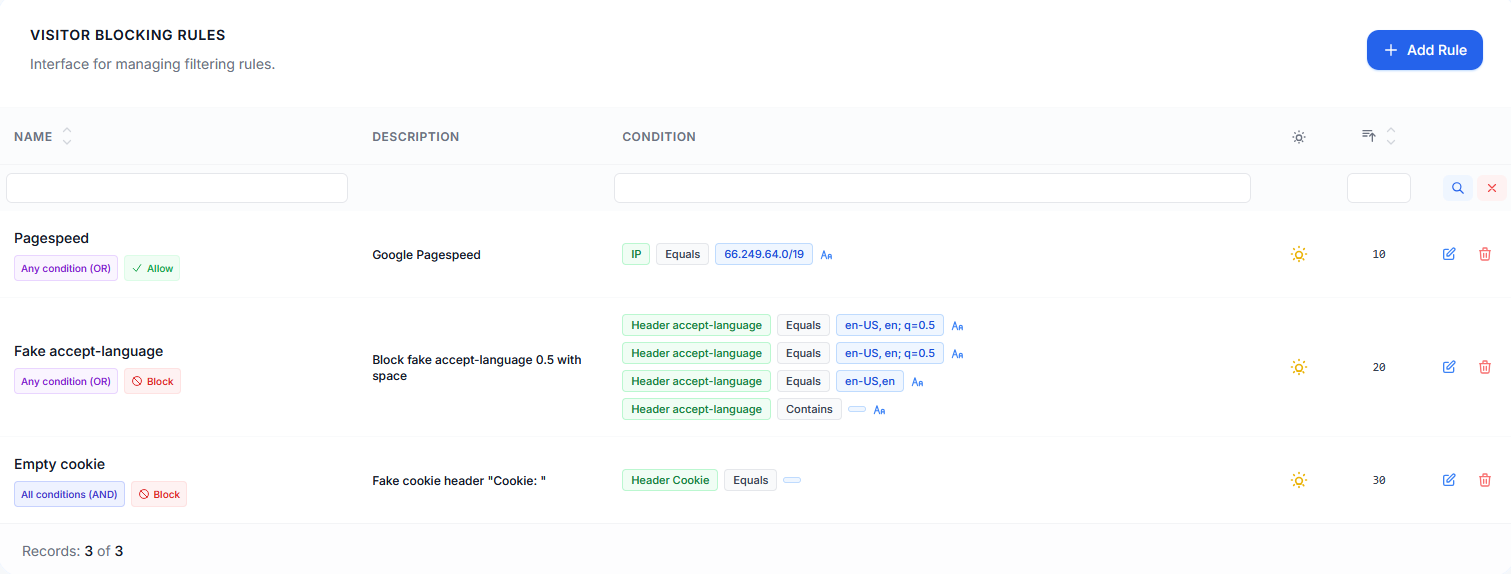
Task: Edit the Empty cookie rule
Action: pyautogui.click(x=1449, y=480)
